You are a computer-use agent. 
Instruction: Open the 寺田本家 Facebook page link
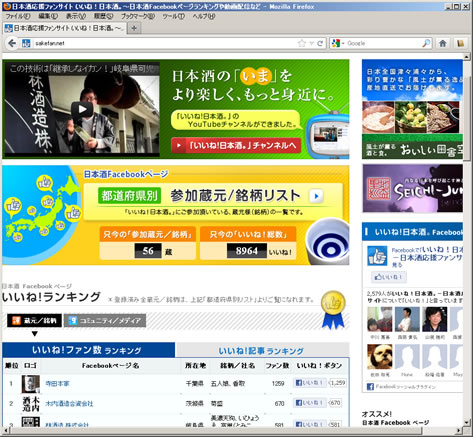[x=57, y=384]
